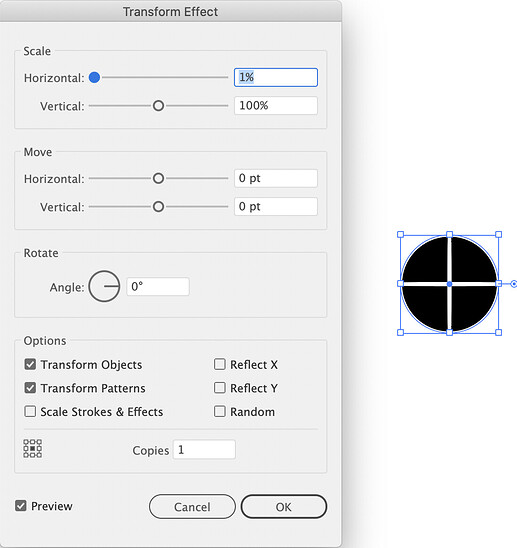This screenshot has height=548, width=517.
Task: Click the bottom-center bounding box handle
Action: click(x=450, y=332)
